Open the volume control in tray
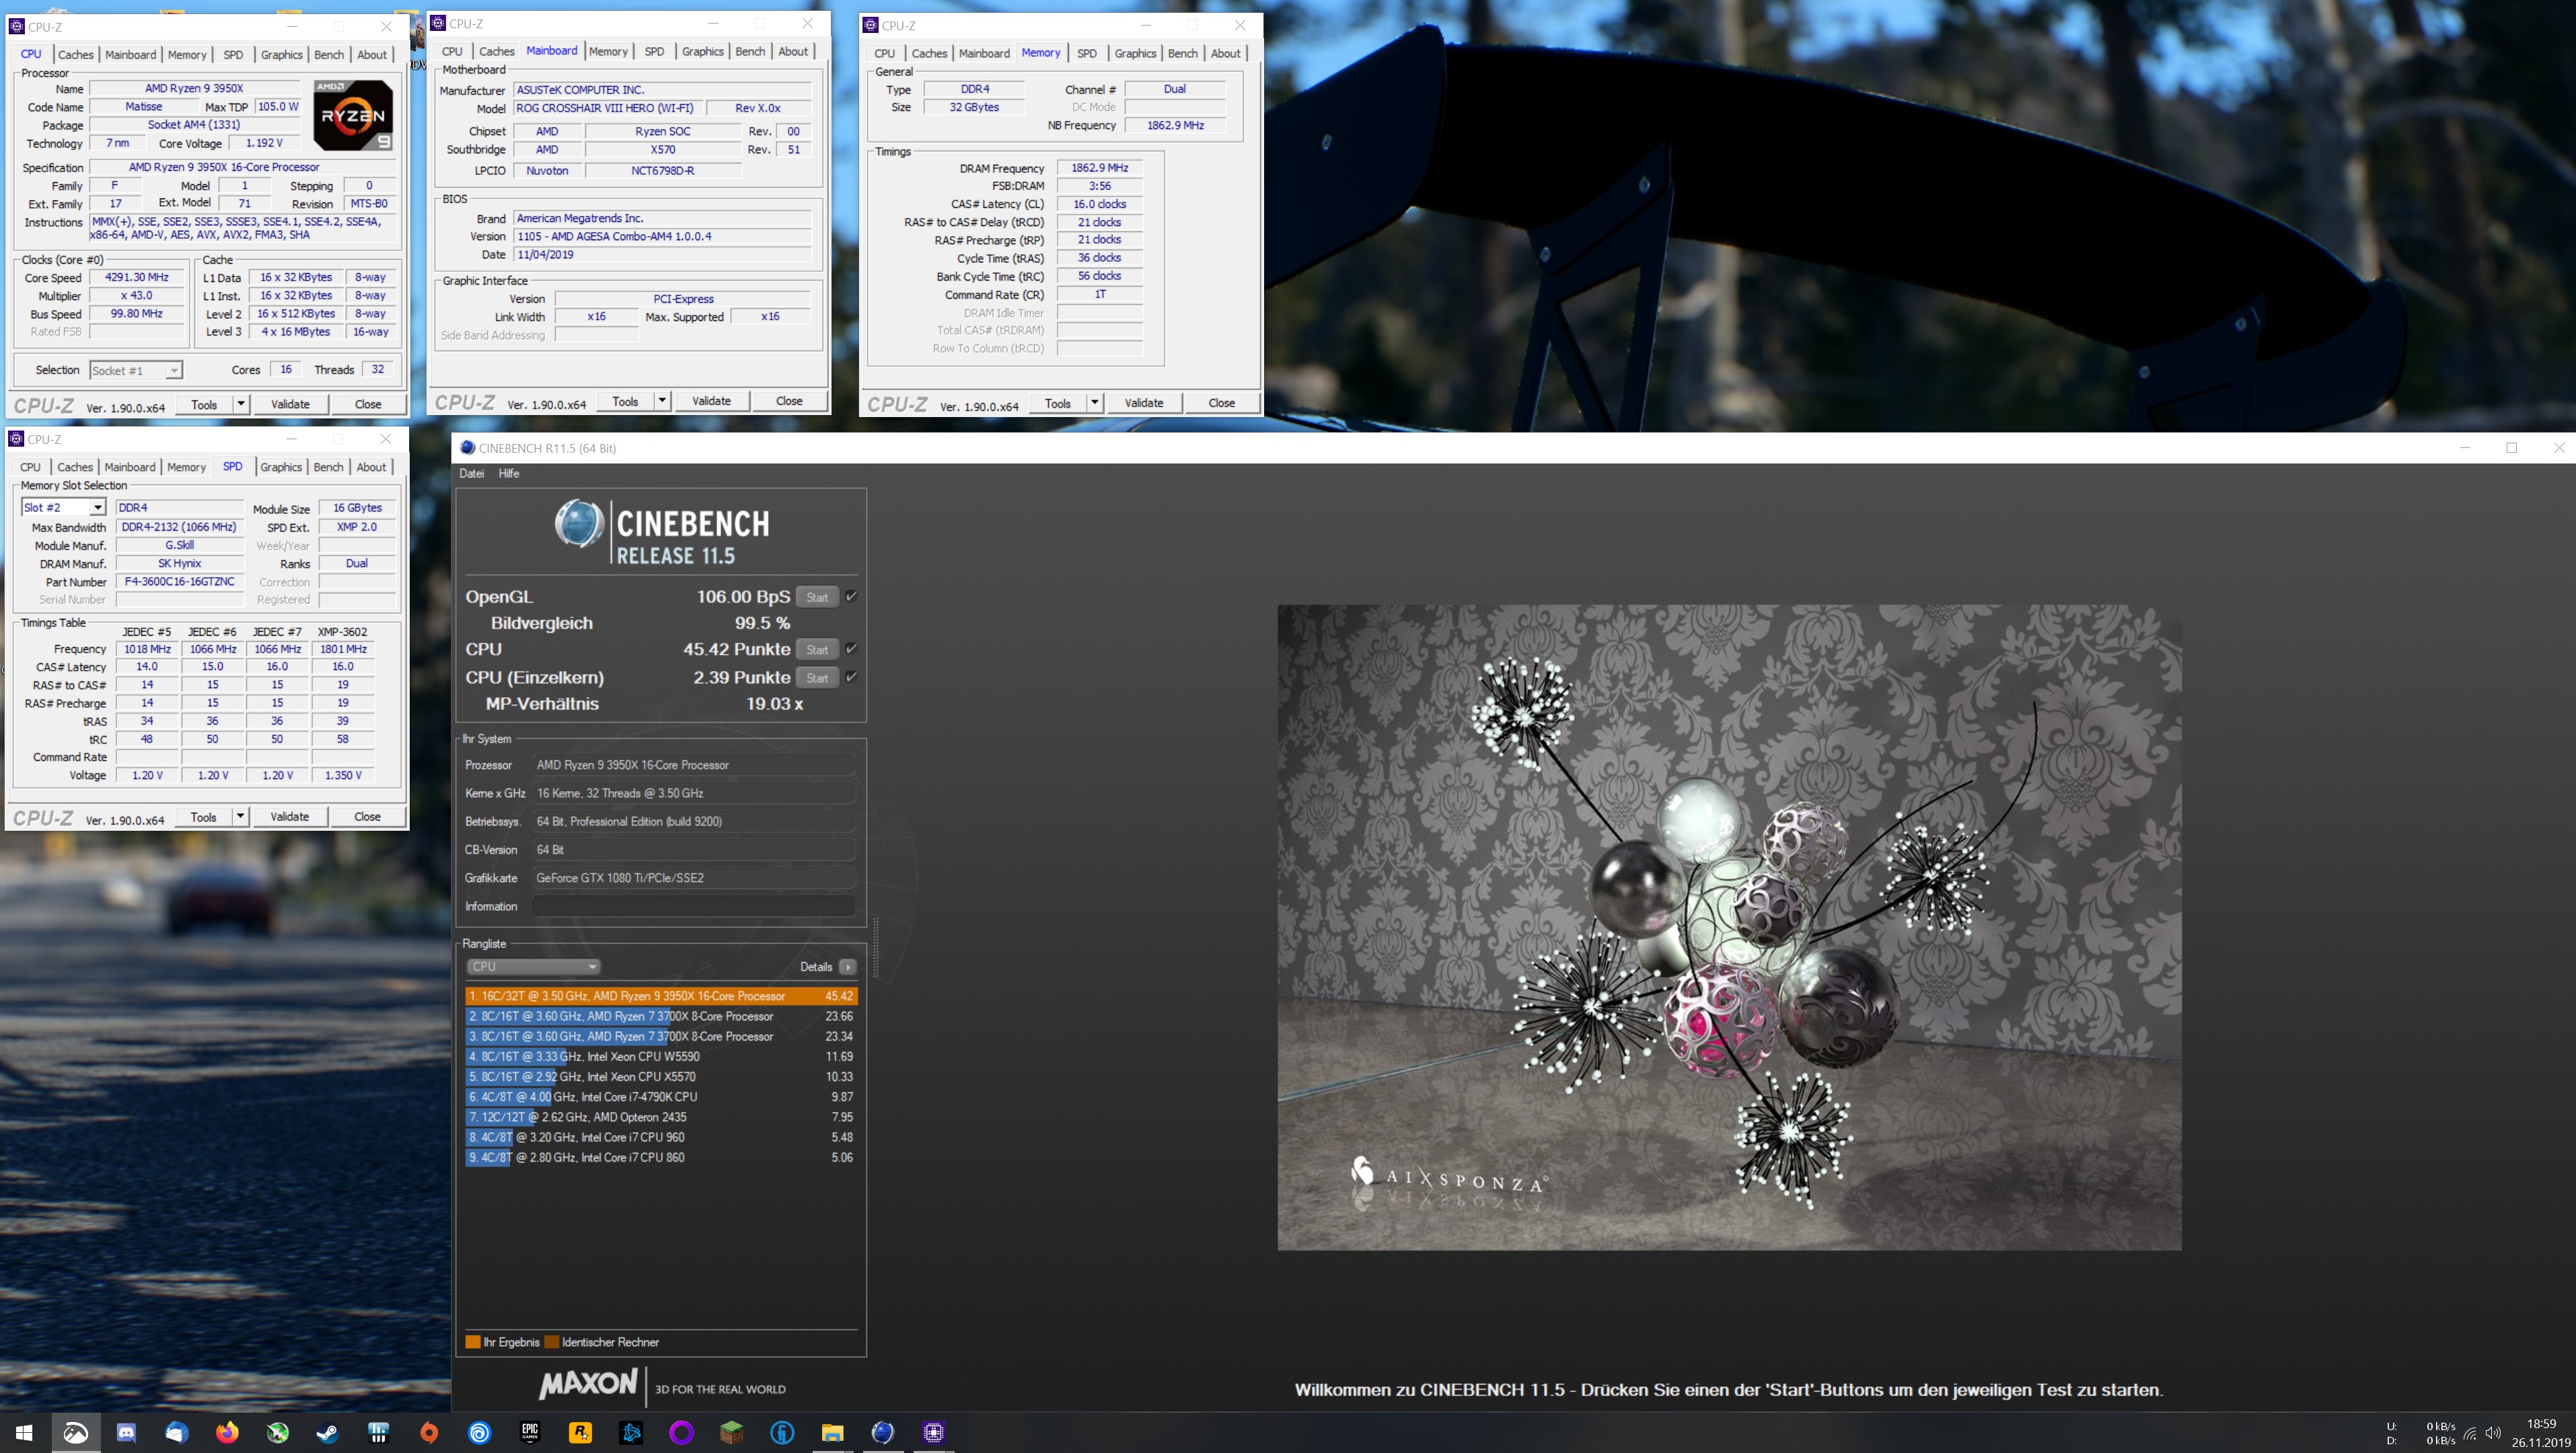The image size is (2576, 1453). tap(2493, 1433)
